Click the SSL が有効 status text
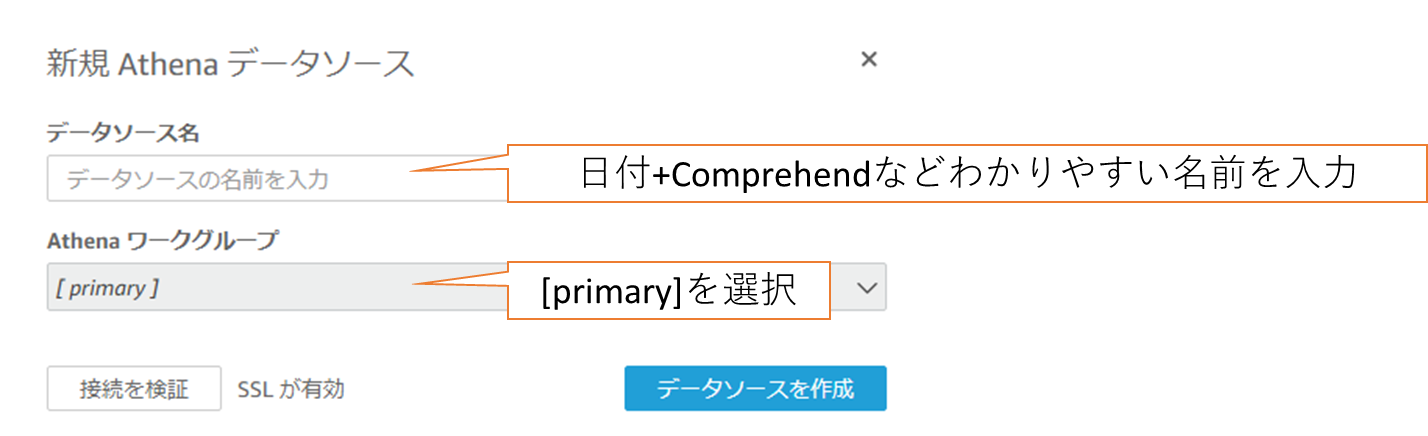1428x436 pixels. pos(291,389)
